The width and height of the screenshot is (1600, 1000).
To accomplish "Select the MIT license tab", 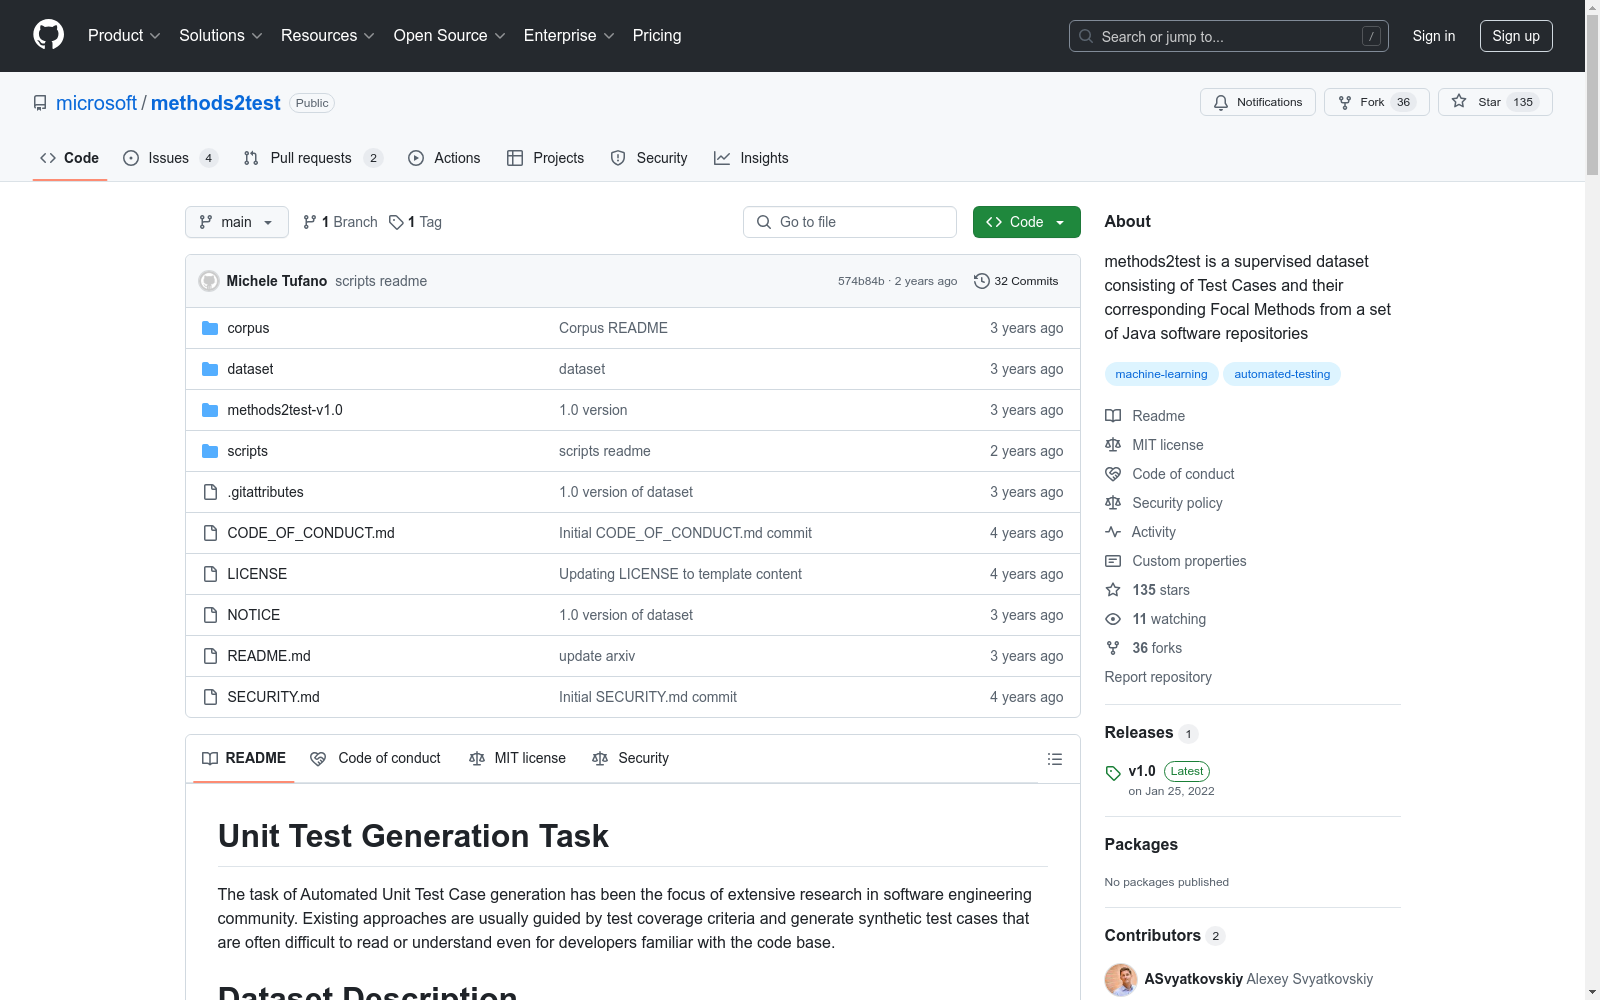I will [x=517, y=758].
